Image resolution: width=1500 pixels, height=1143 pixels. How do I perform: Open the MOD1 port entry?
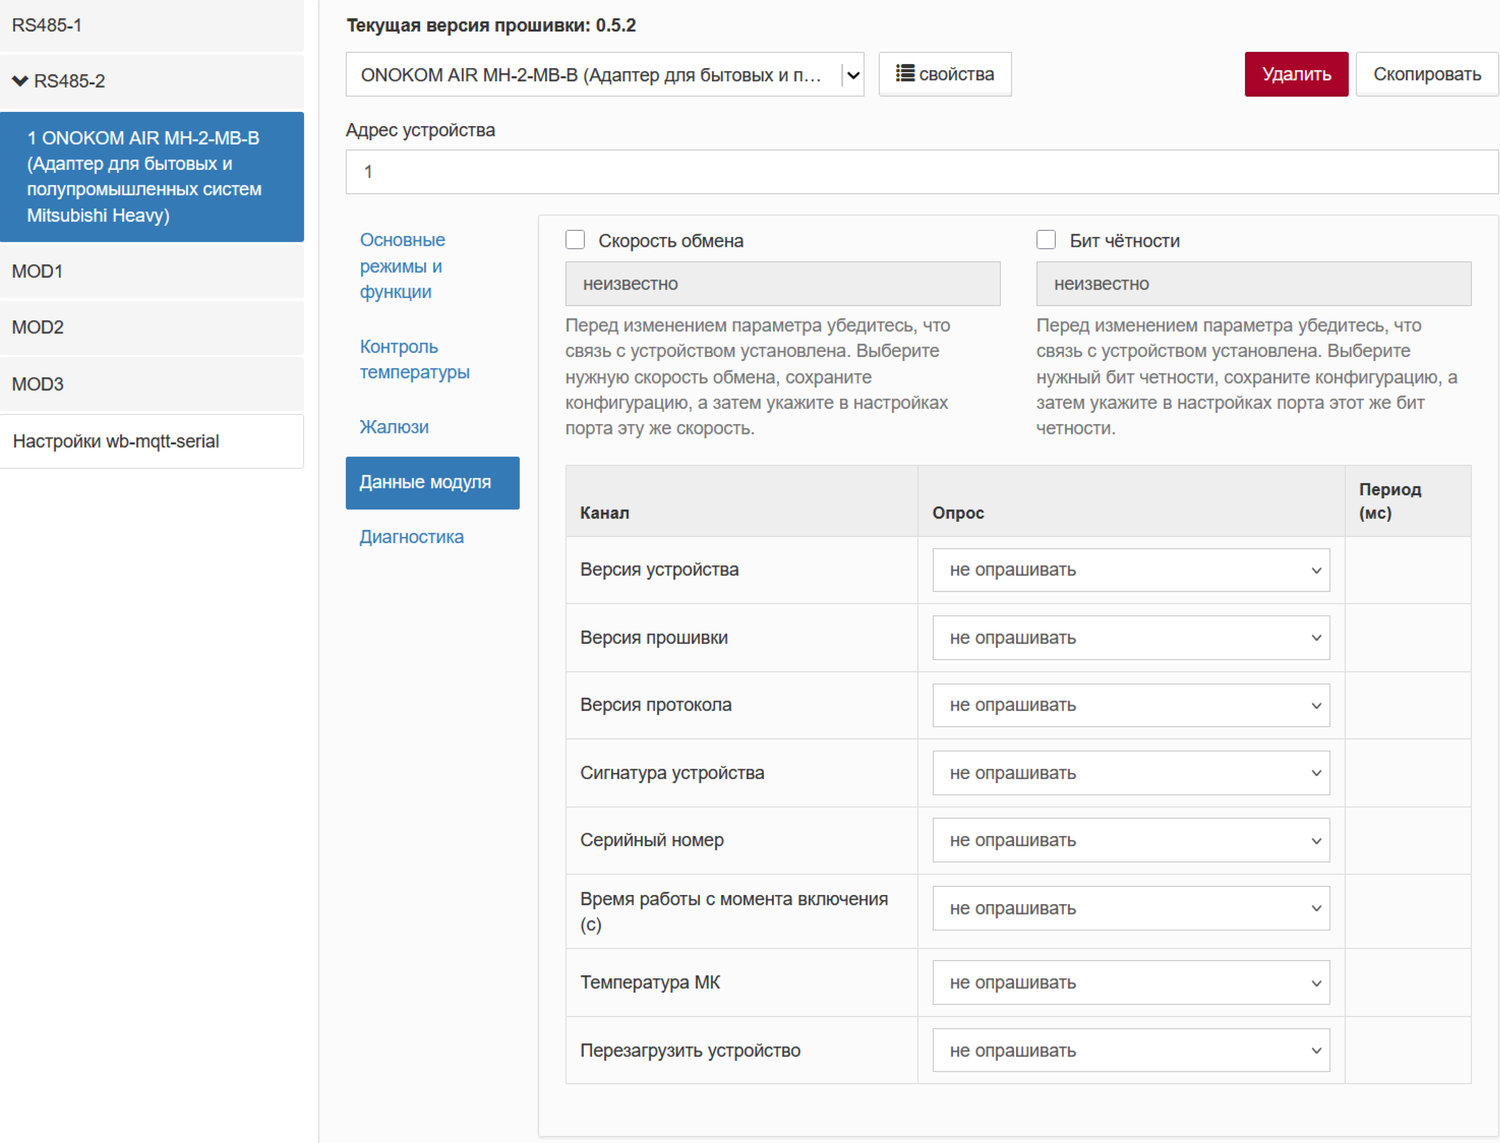tap(152, 271)
